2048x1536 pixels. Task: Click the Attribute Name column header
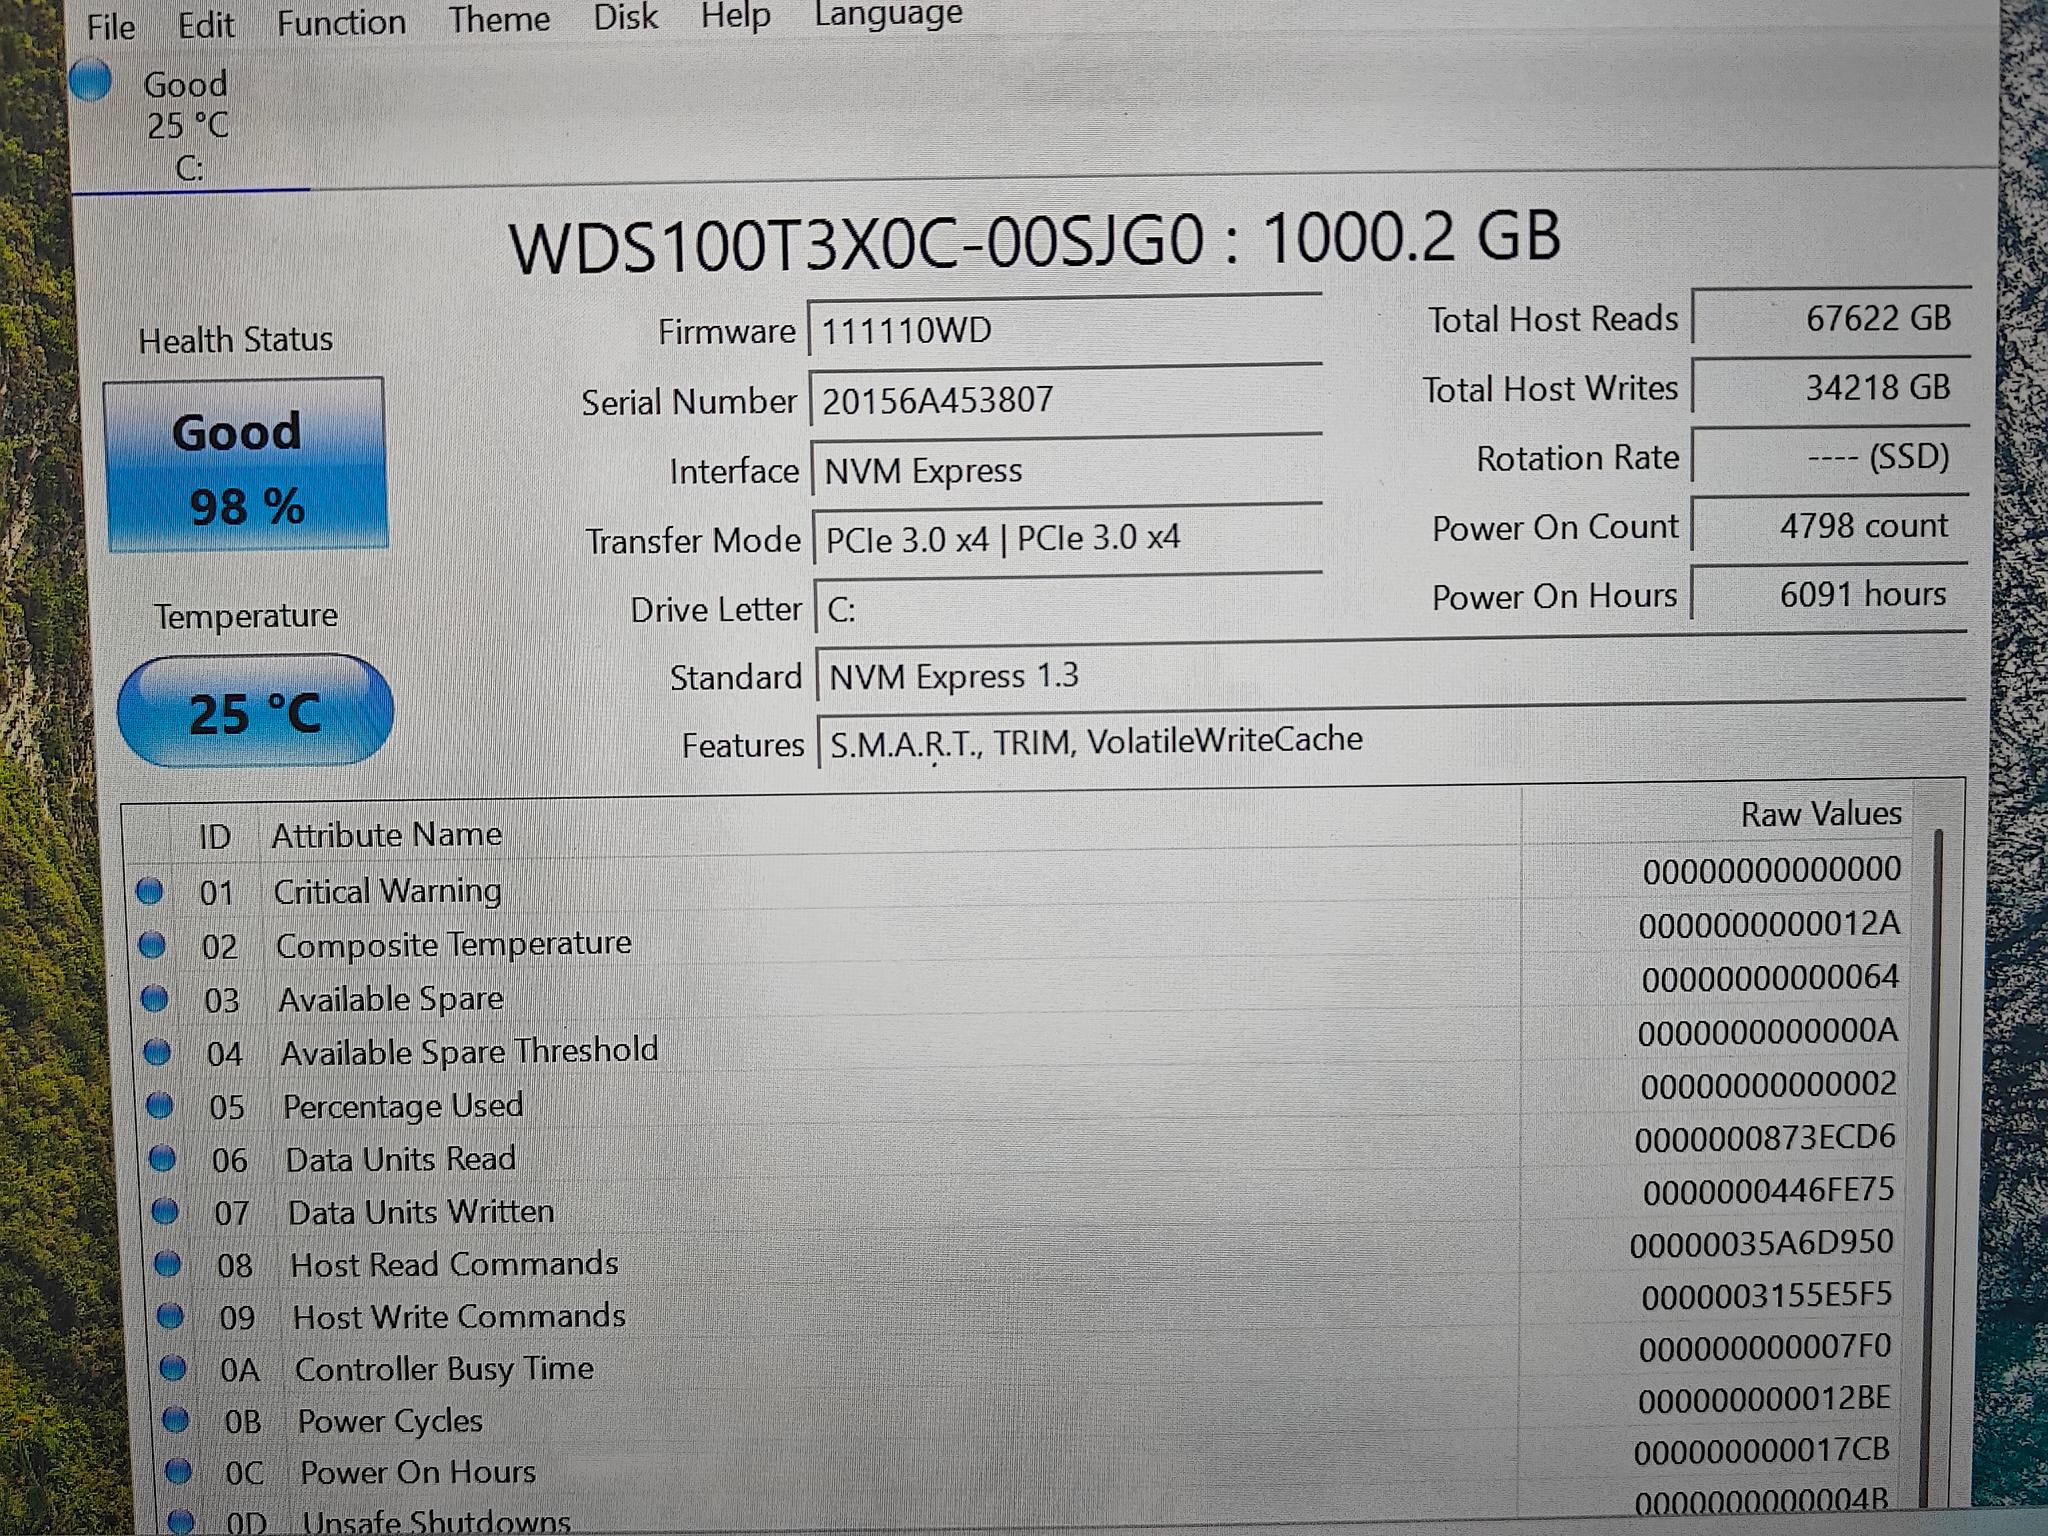click(x=387, y=834)
